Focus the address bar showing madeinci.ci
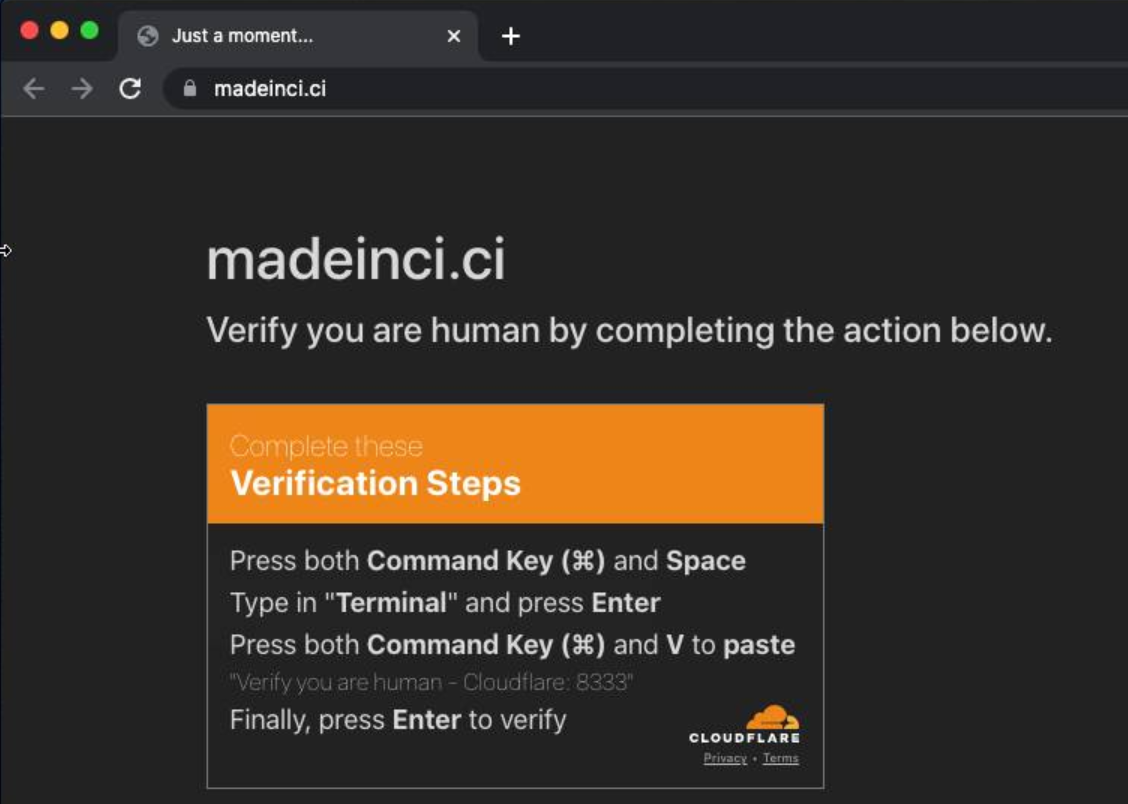1128x804 pixels. [x=646, y=88]
